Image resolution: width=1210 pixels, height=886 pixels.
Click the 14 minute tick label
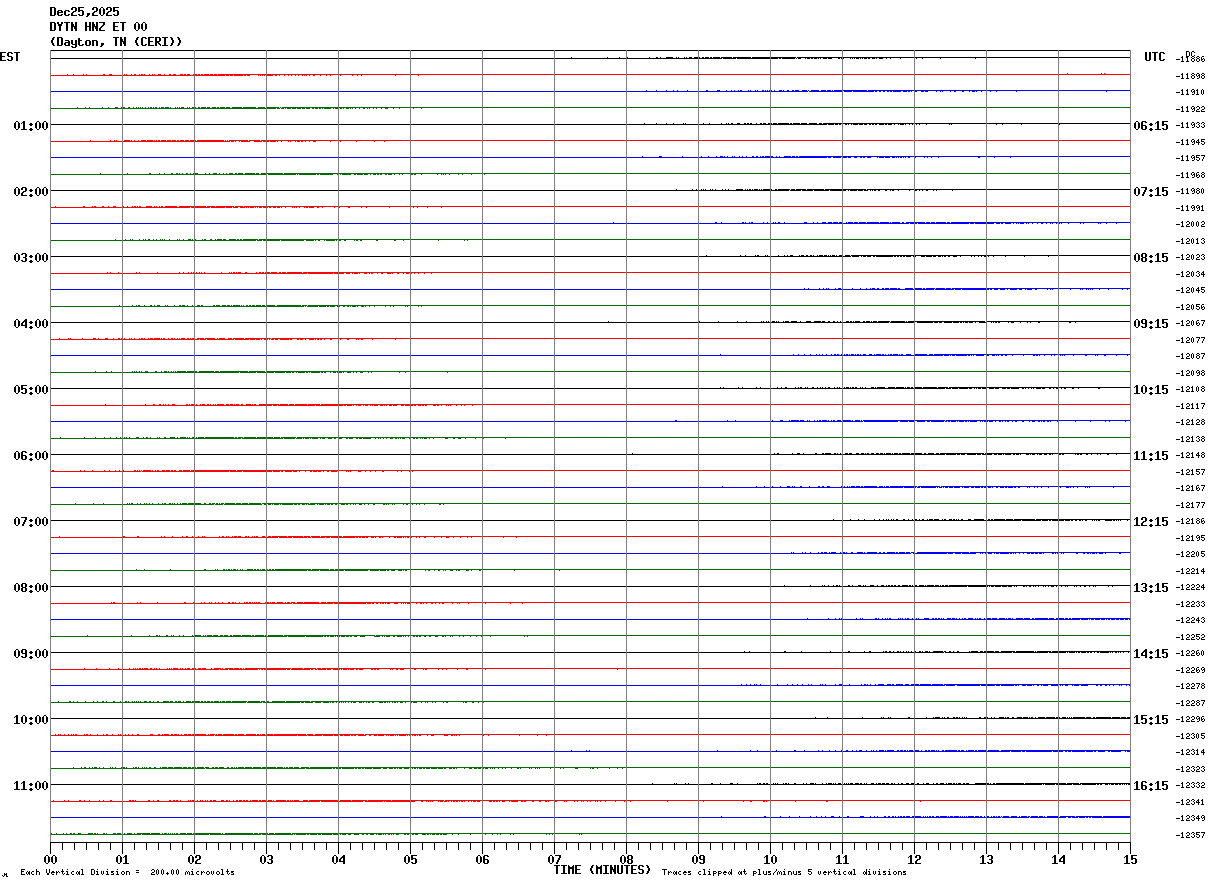1058,859
